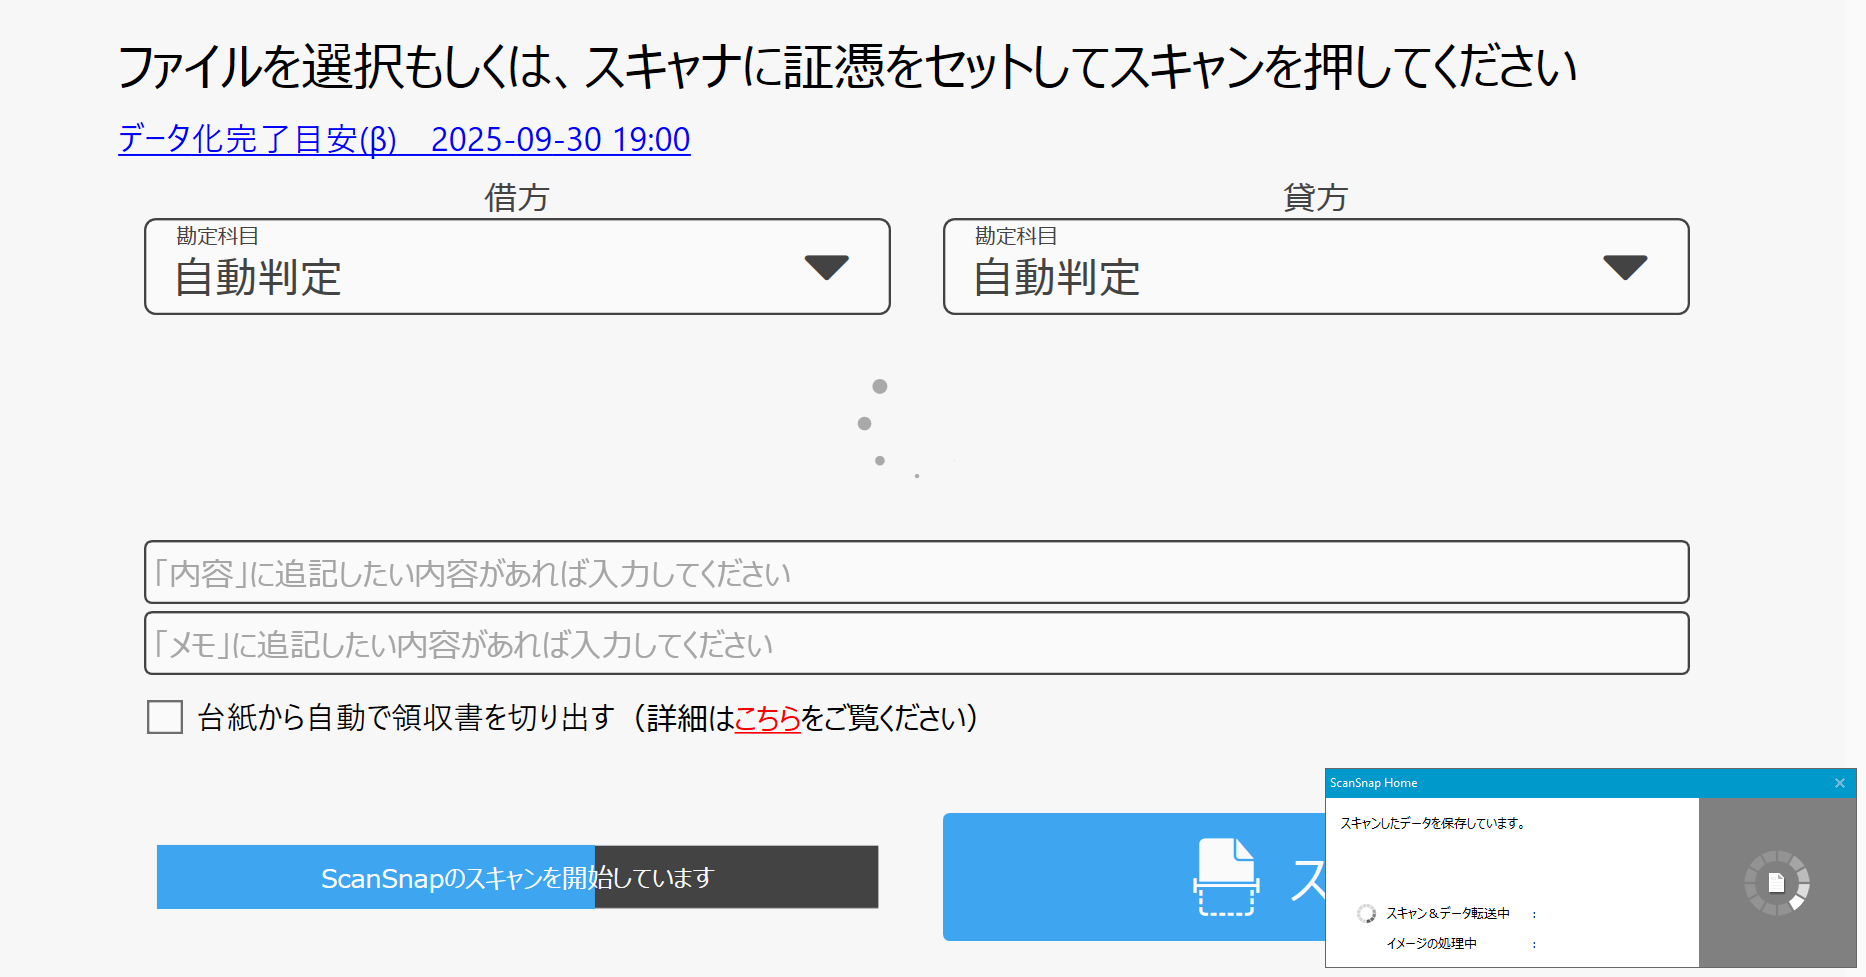Select the 自動判定 value in the 貸方 box
The width and height of the screenshot is (1866, 977).
coord(1056,278)
